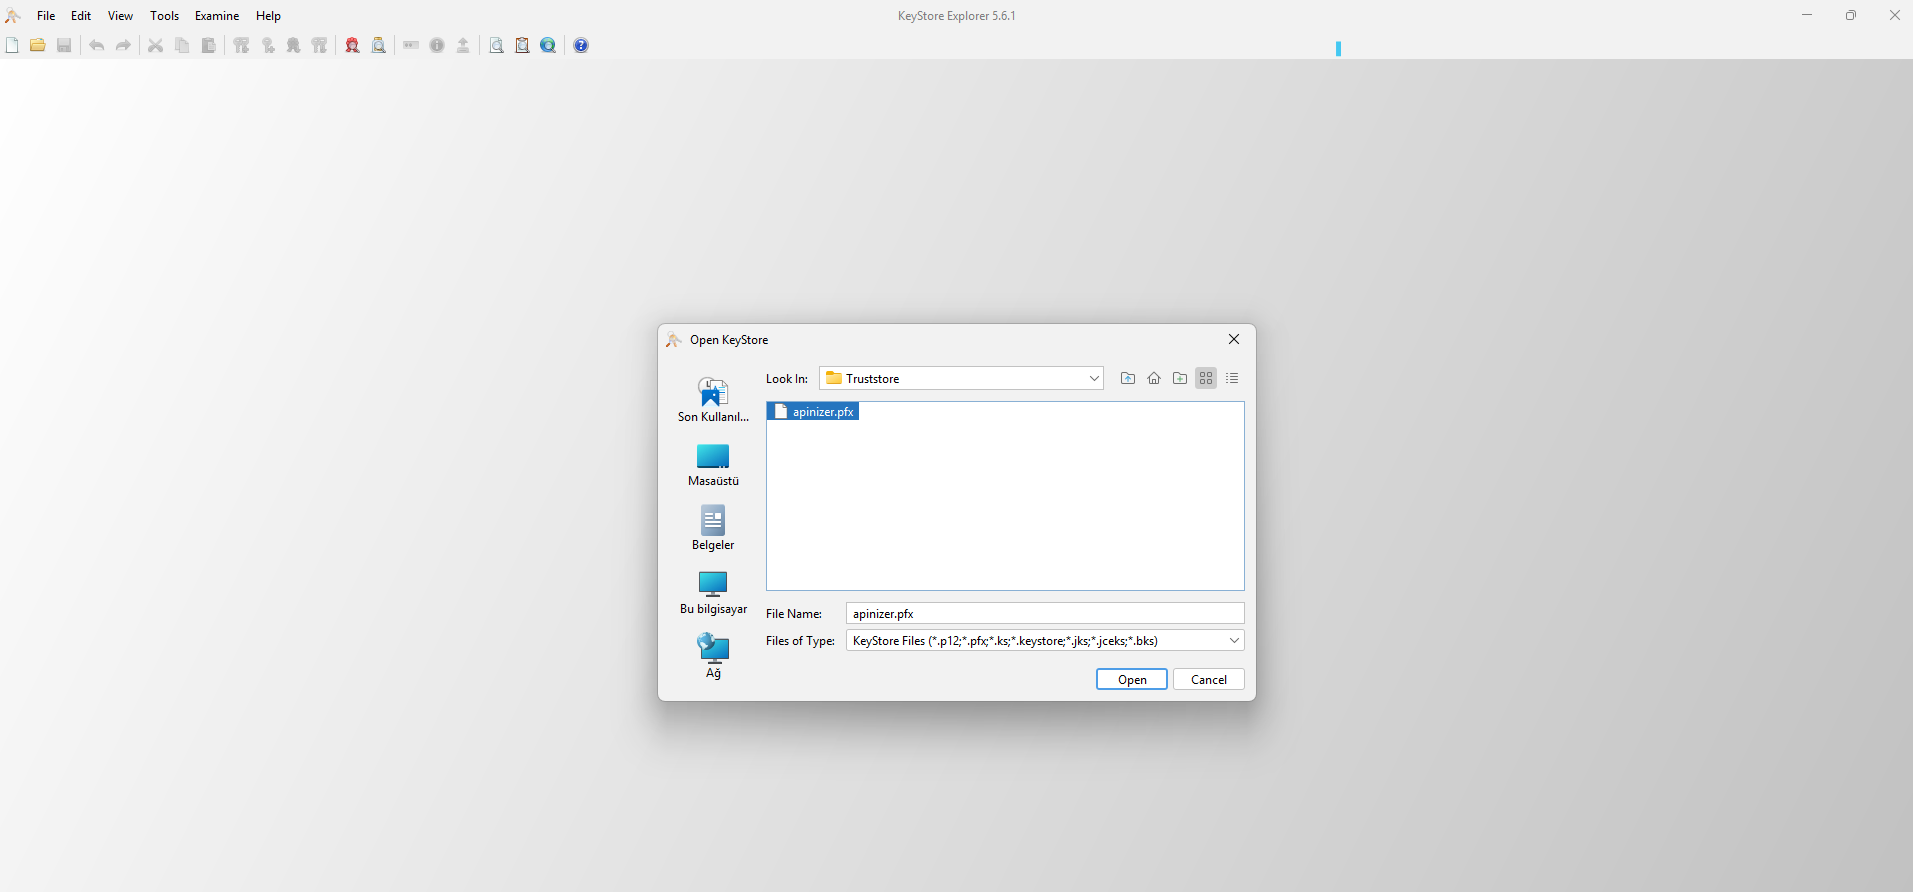Jump to Home folder in Open KeyStore dialog
This screenshot has height=892, width=1913.
1154,378
